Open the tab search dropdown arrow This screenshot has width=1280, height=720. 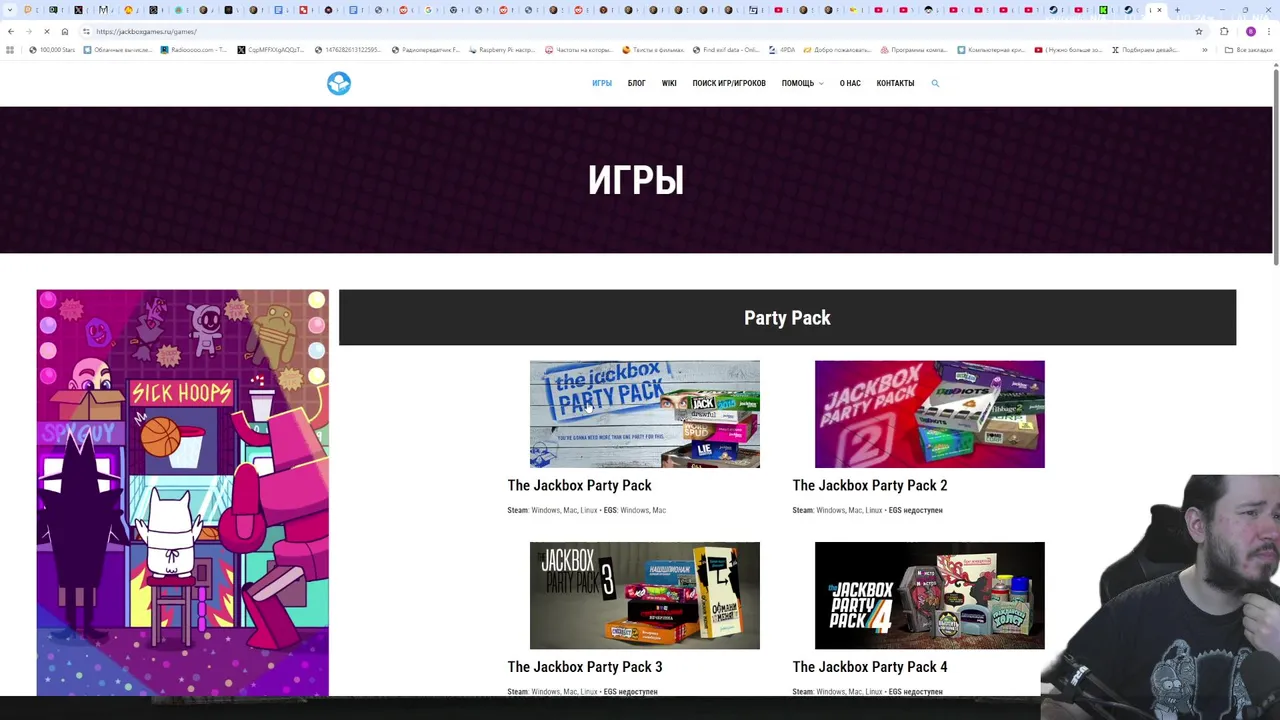(10, 10)
